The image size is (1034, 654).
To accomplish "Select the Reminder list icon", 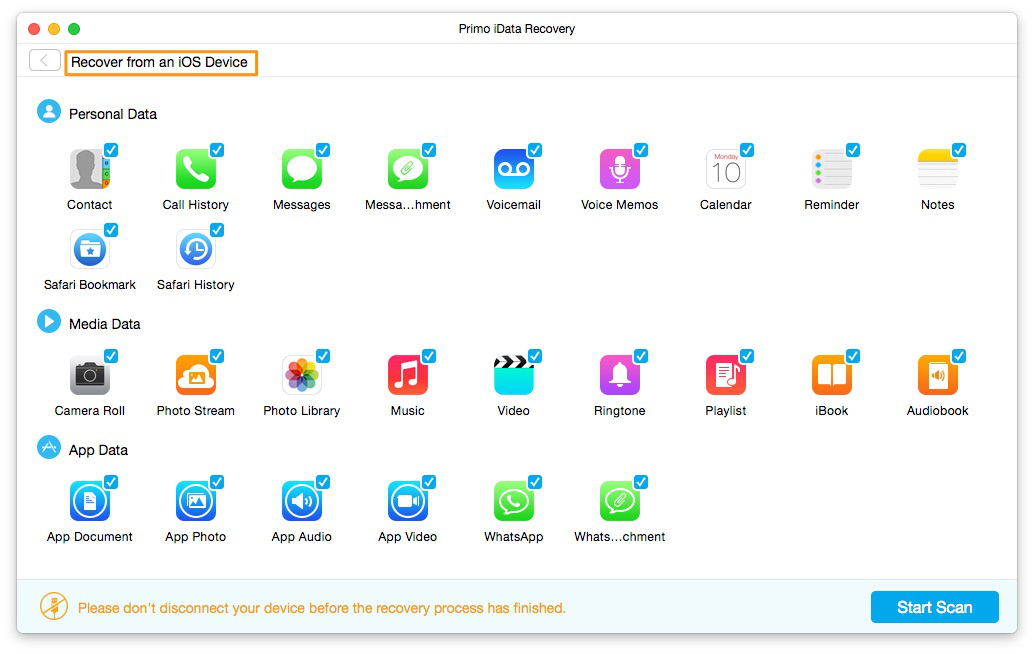I will [832, 169].
